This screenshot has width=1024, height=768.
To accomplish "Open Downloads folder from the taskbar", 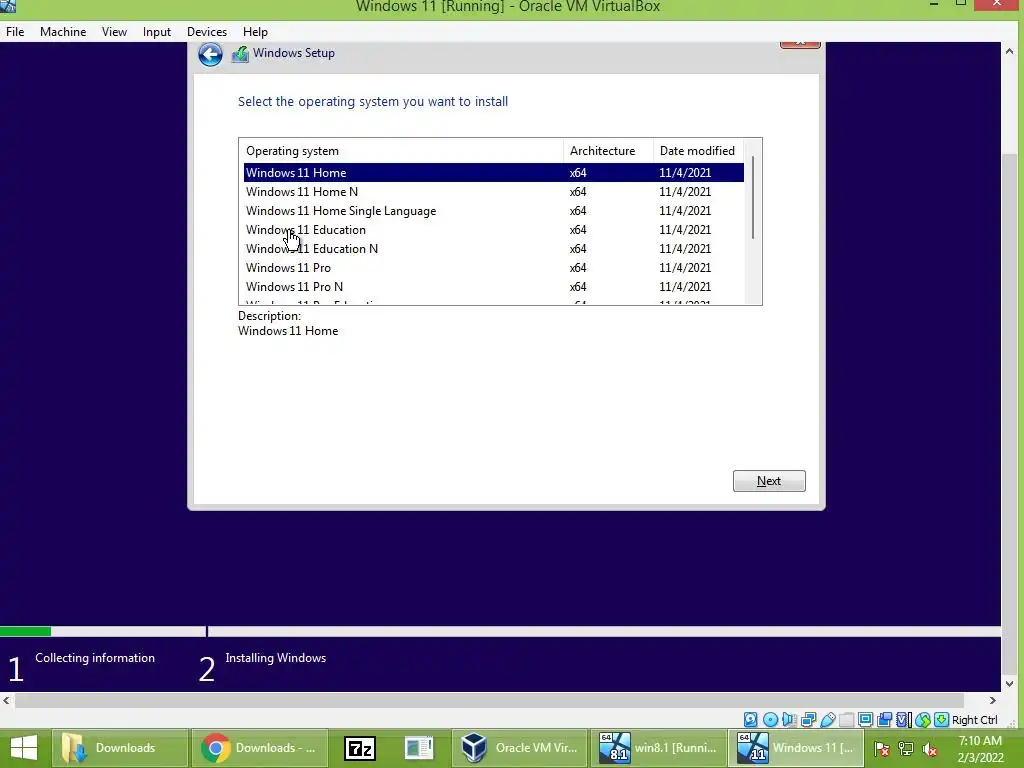I will (x=120, y=748).
